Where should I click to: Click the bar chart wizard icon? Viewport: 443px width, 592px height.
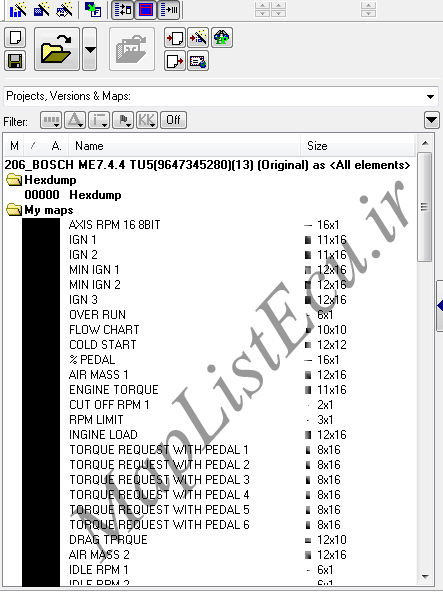pyautogui.click(x=17, y=9)
